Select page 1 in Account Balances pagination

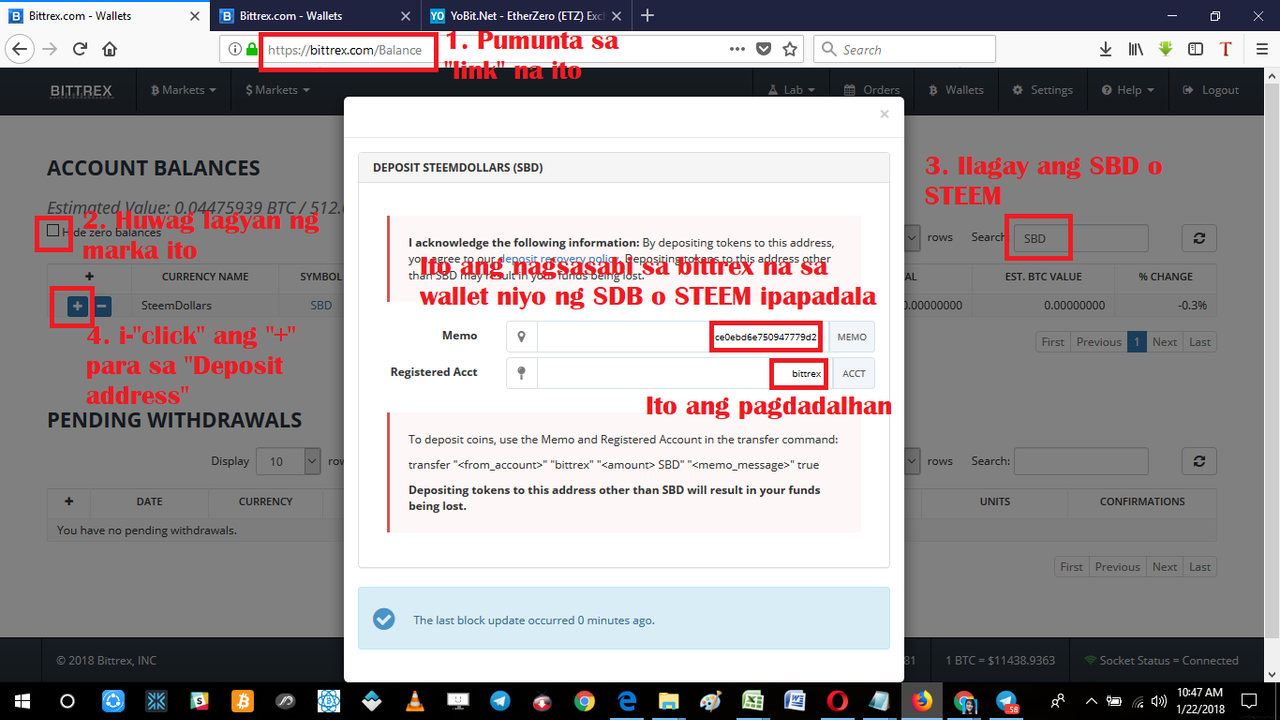point(1136,342)
